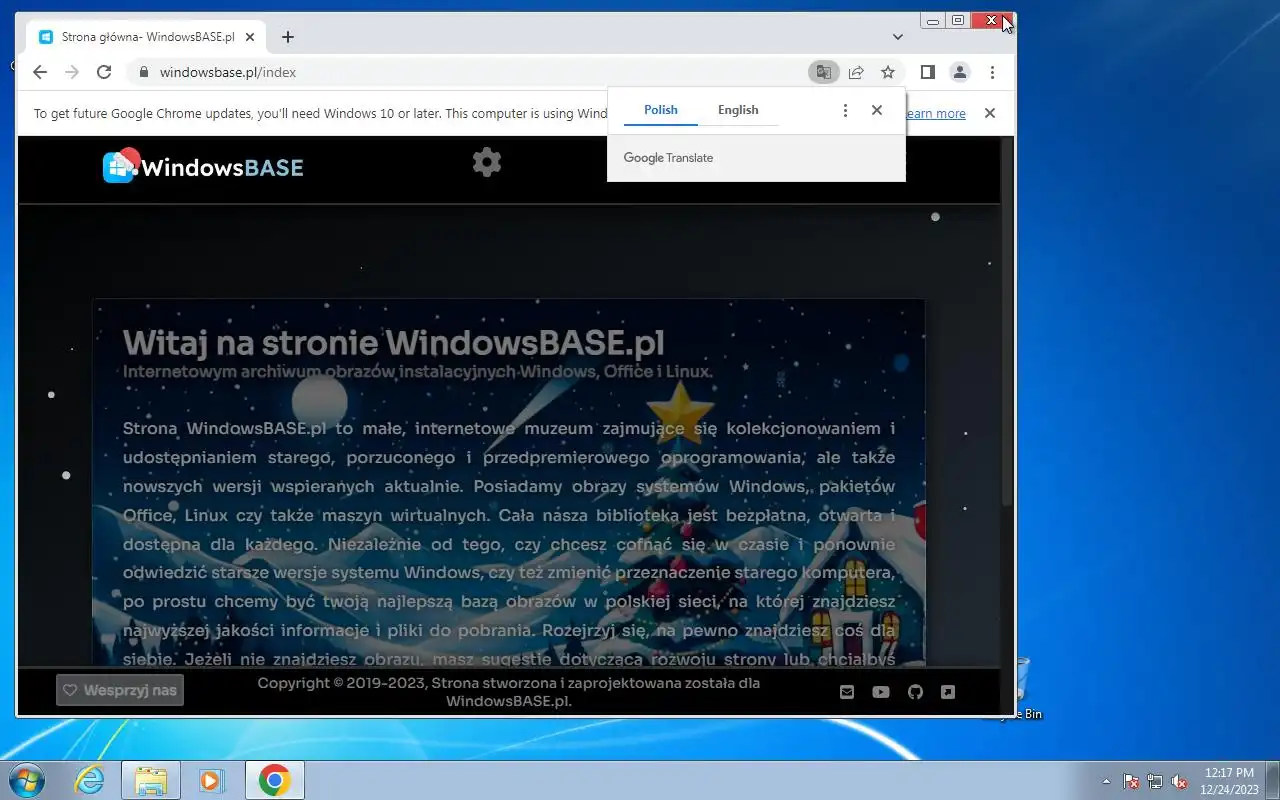Open the Windows Start menu

pos(26,780)
